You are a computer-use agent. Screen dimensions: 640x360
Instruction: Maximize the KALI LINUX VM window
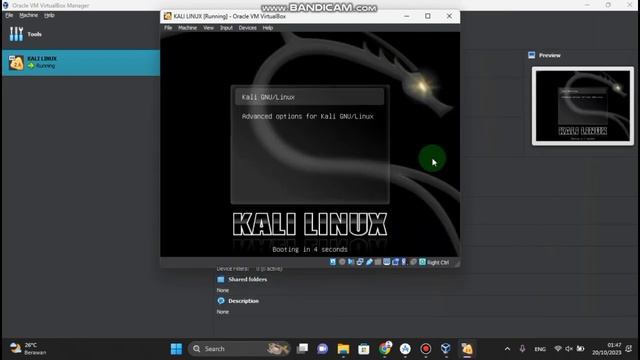tap(427, 16)
